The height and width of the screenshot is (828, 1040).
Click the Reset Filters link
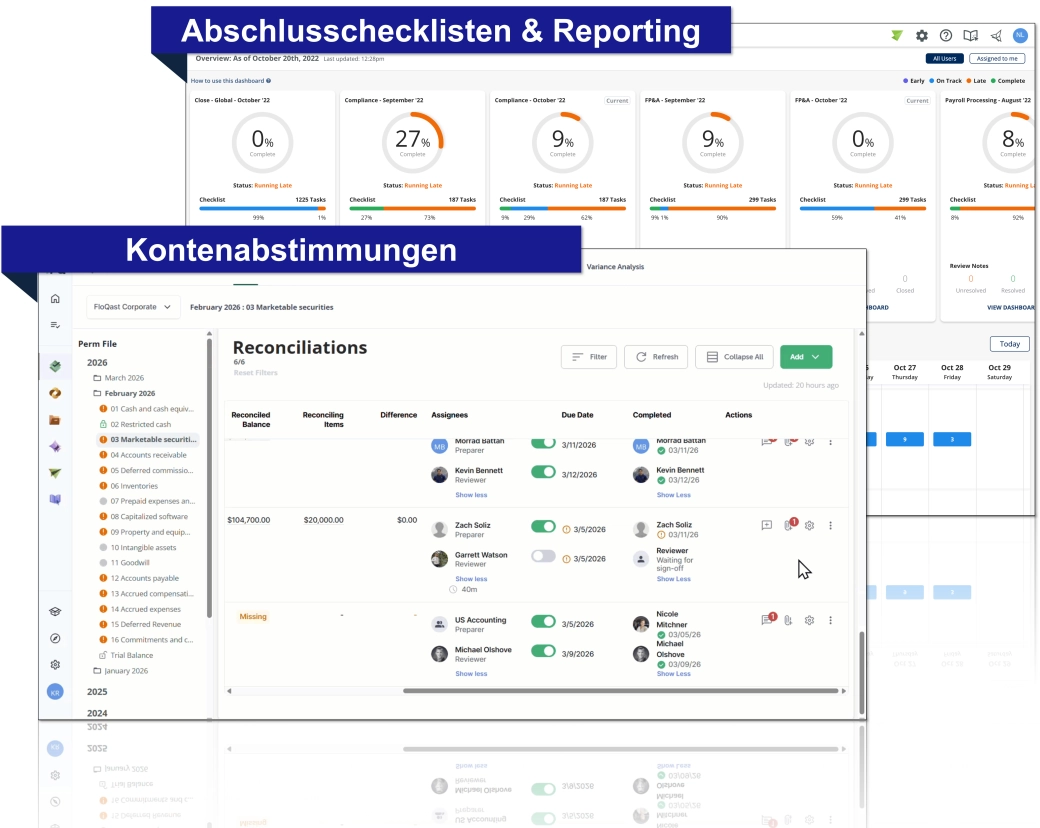[x=255, y=373]
